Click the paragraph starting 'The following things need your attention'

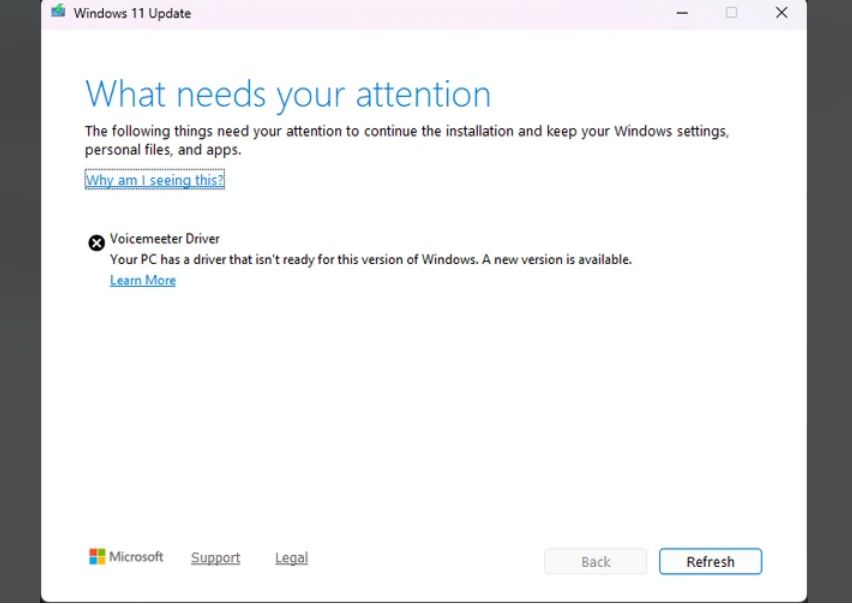(x=406, y=140)
